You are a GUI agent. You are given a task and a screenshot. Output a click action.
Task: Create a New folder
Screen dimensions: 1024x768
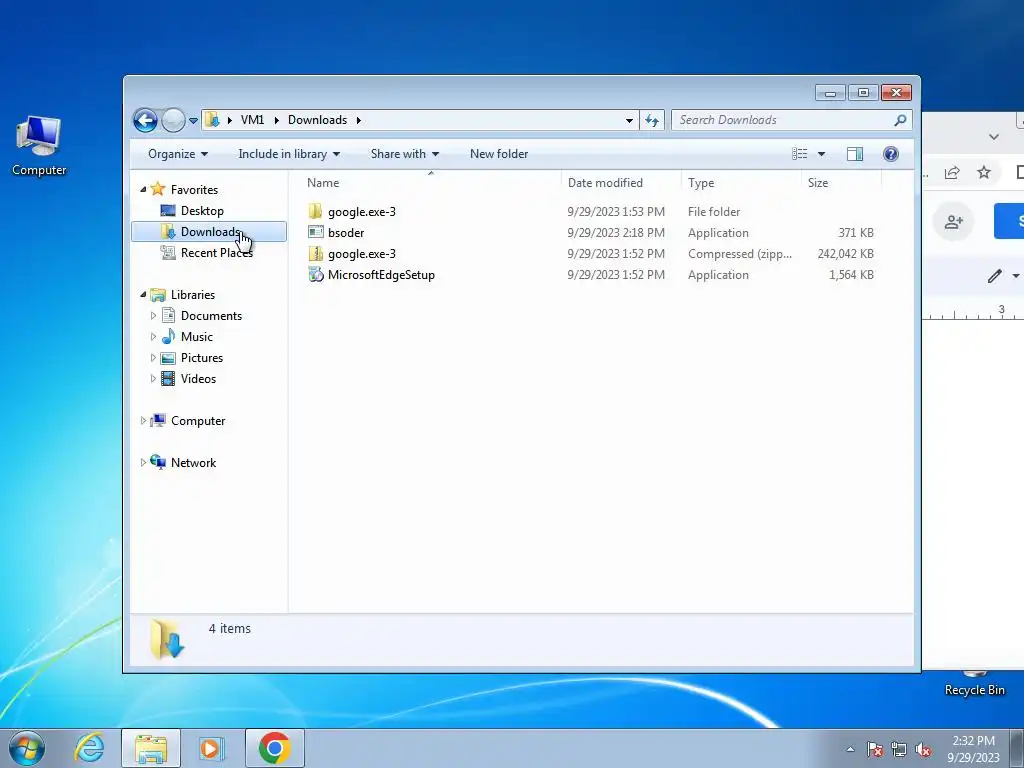pyautogui.click(x=499, y=154)
